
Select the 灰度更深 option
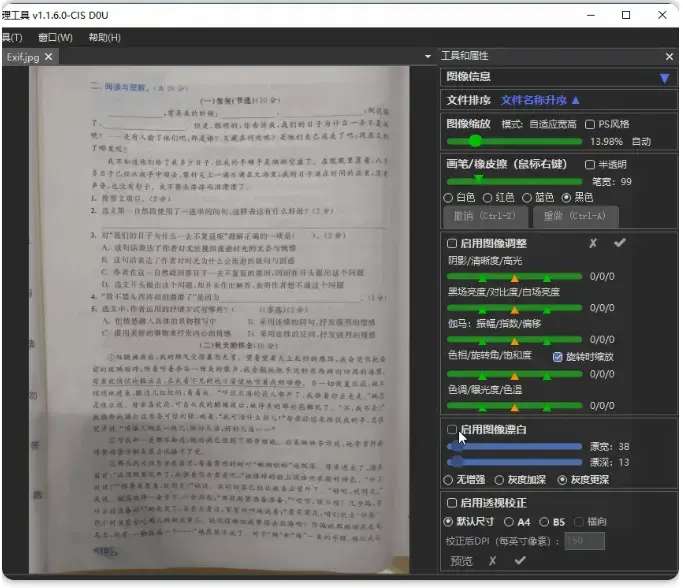(x=562, y=480)
